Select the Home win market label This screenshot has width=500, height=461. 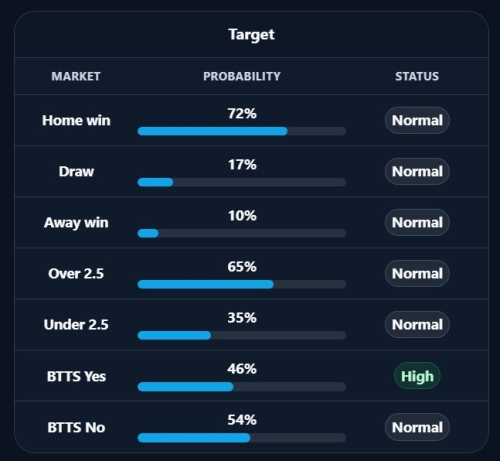(x=76, y=120)
